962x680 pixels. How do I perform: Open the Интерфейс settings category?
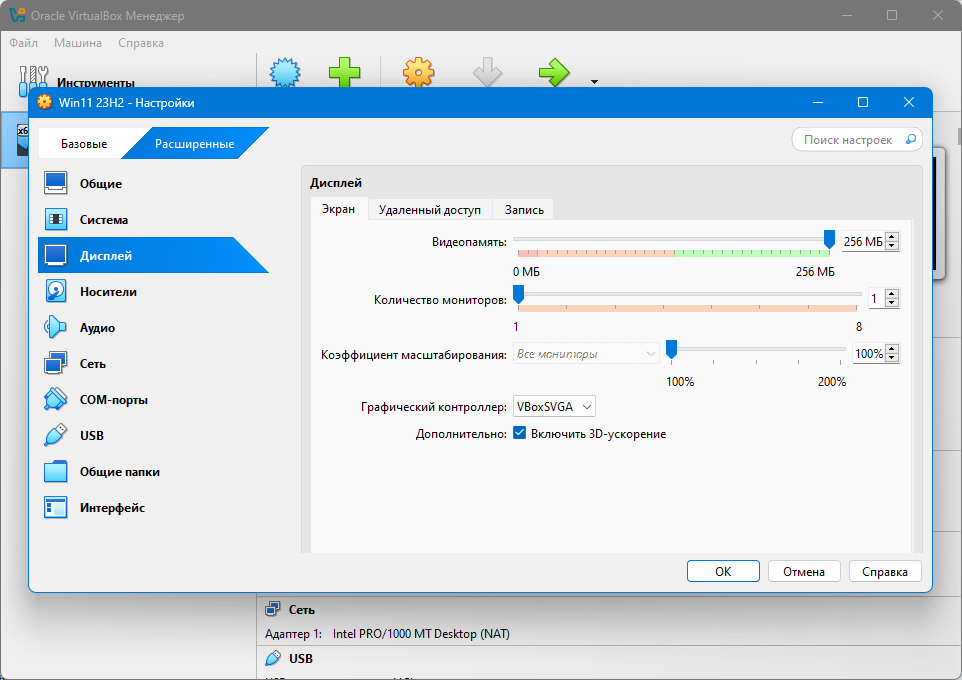(x=153, y=508)
